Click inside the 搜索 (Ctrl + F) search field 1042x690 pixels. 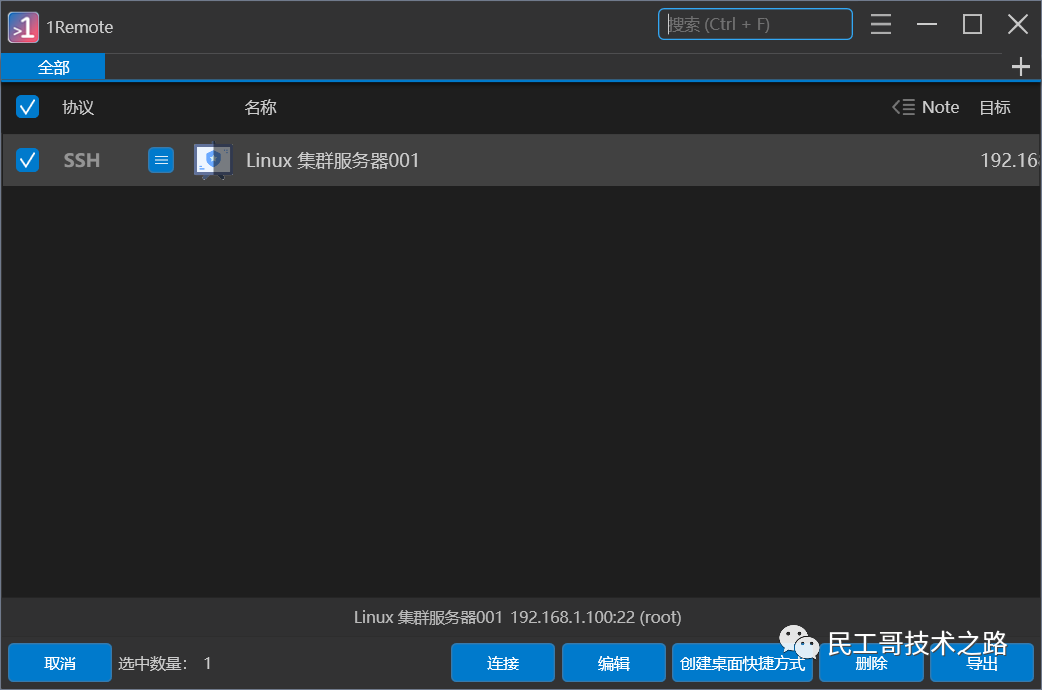755,24
